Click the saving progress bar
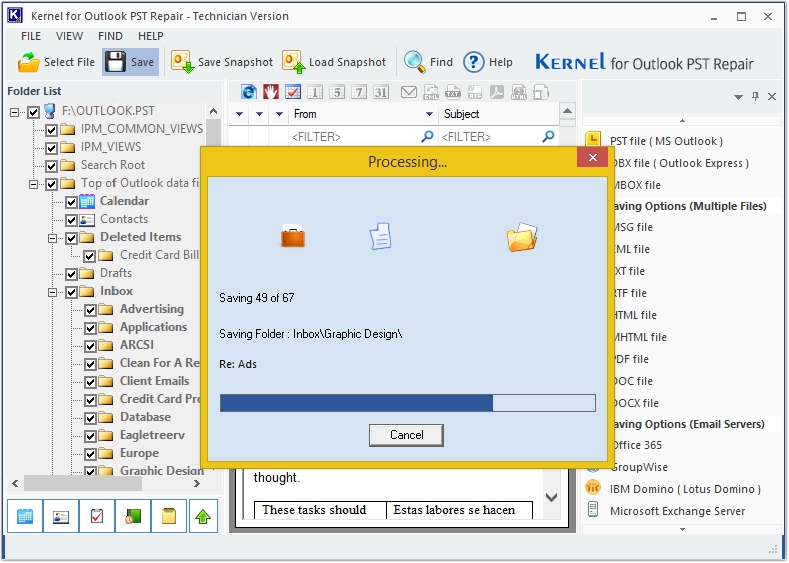 [x=408, y=403]
